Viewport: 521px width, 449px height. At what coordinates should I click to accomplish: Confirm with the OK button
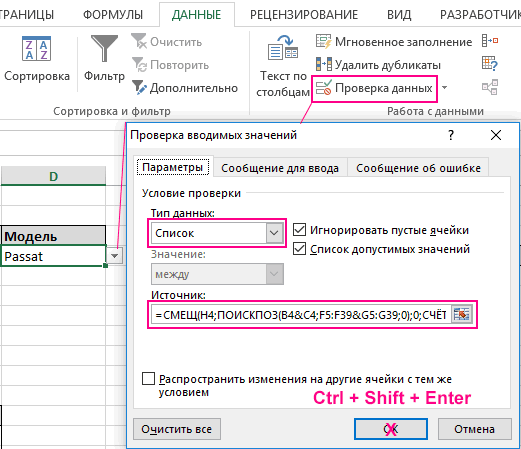[x=391, y=429]
